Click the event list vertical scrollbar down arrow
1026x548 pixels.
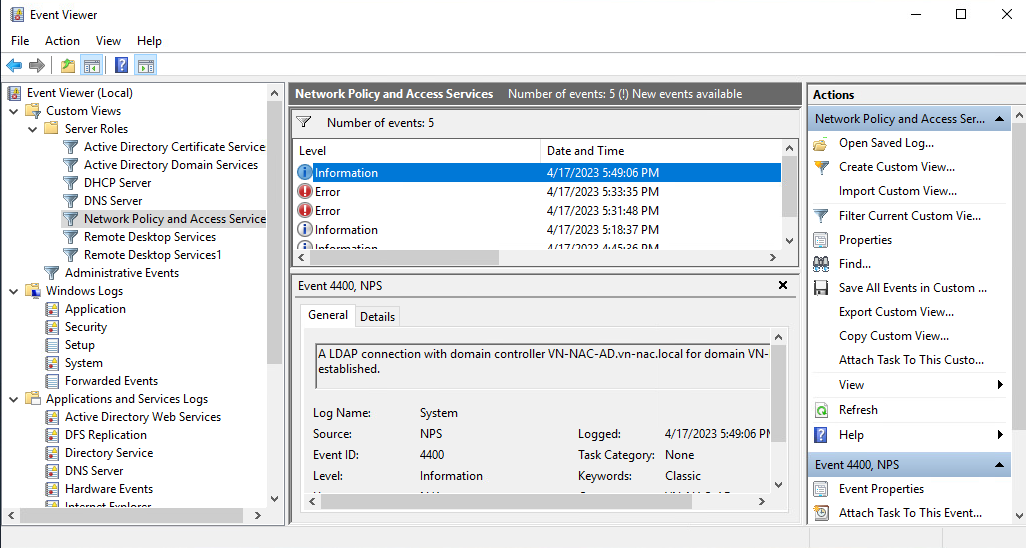[x=789, y=241]
